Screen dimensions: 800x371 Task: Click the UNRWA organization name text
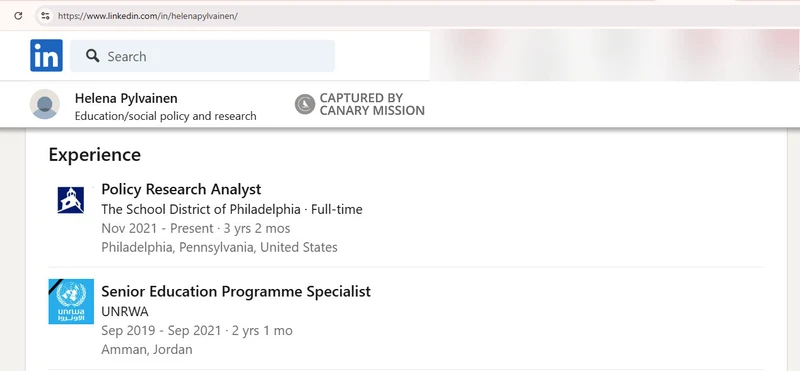click(125, 312)
